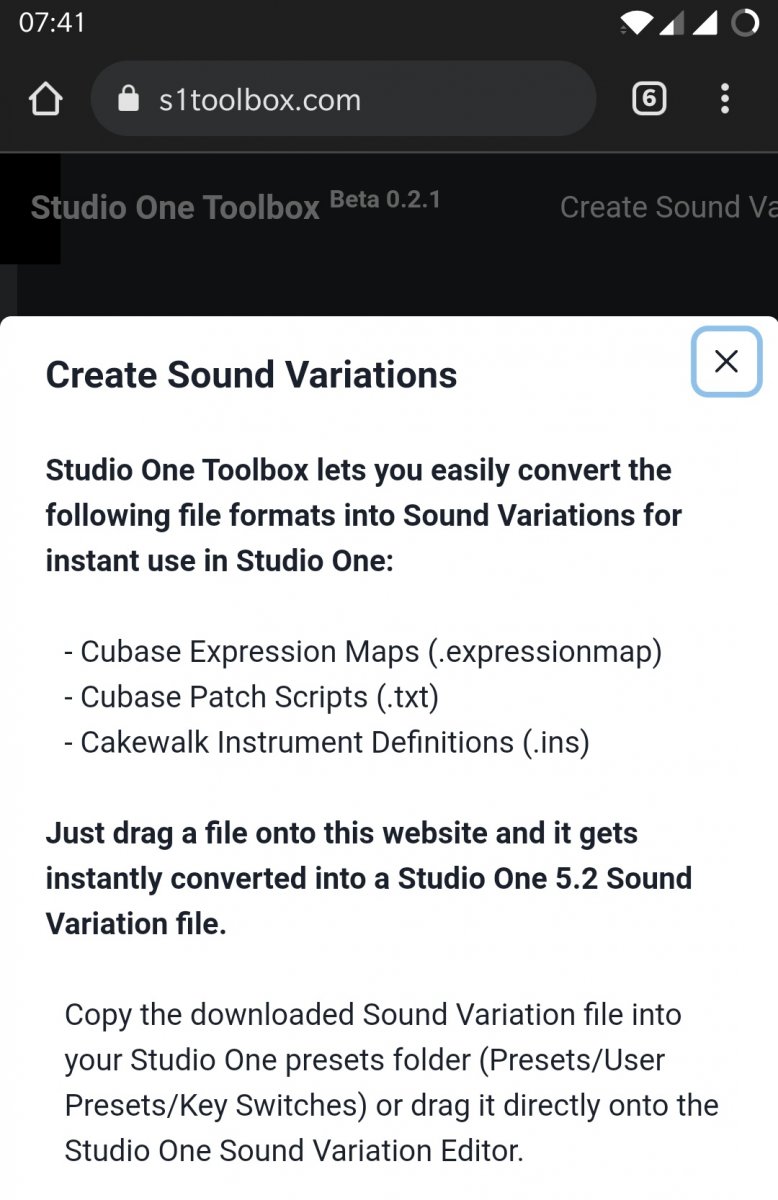Click the 'Just drag a file' paragraph

369,878
